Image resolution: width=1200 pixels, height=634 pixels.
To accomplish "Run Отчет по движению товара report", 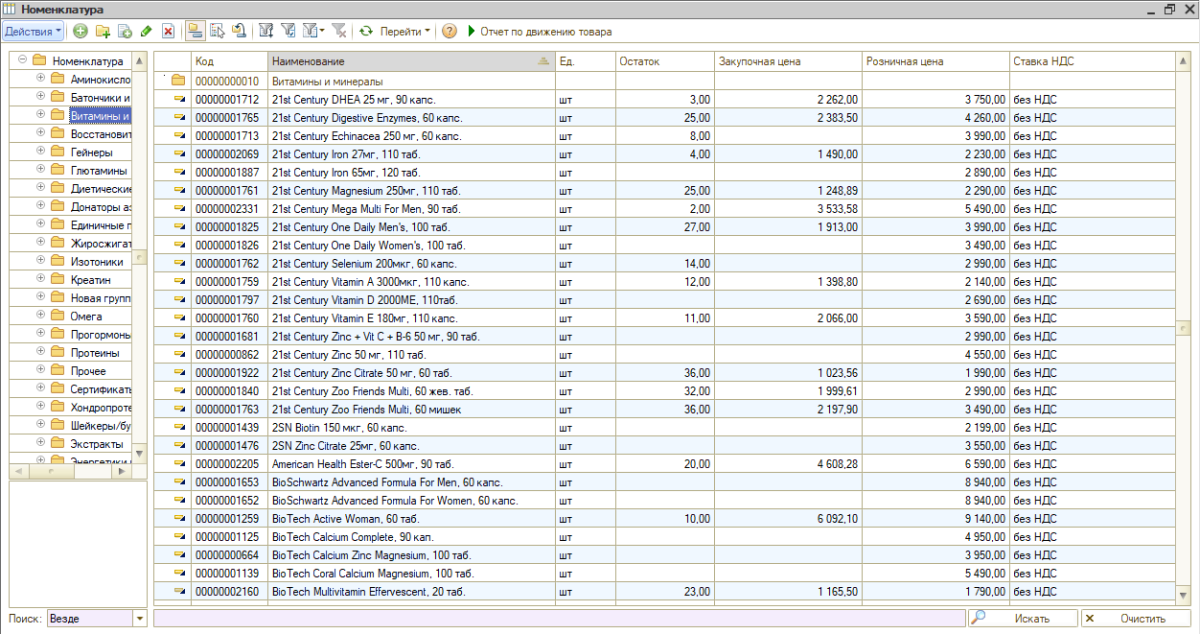I will 539,32.
